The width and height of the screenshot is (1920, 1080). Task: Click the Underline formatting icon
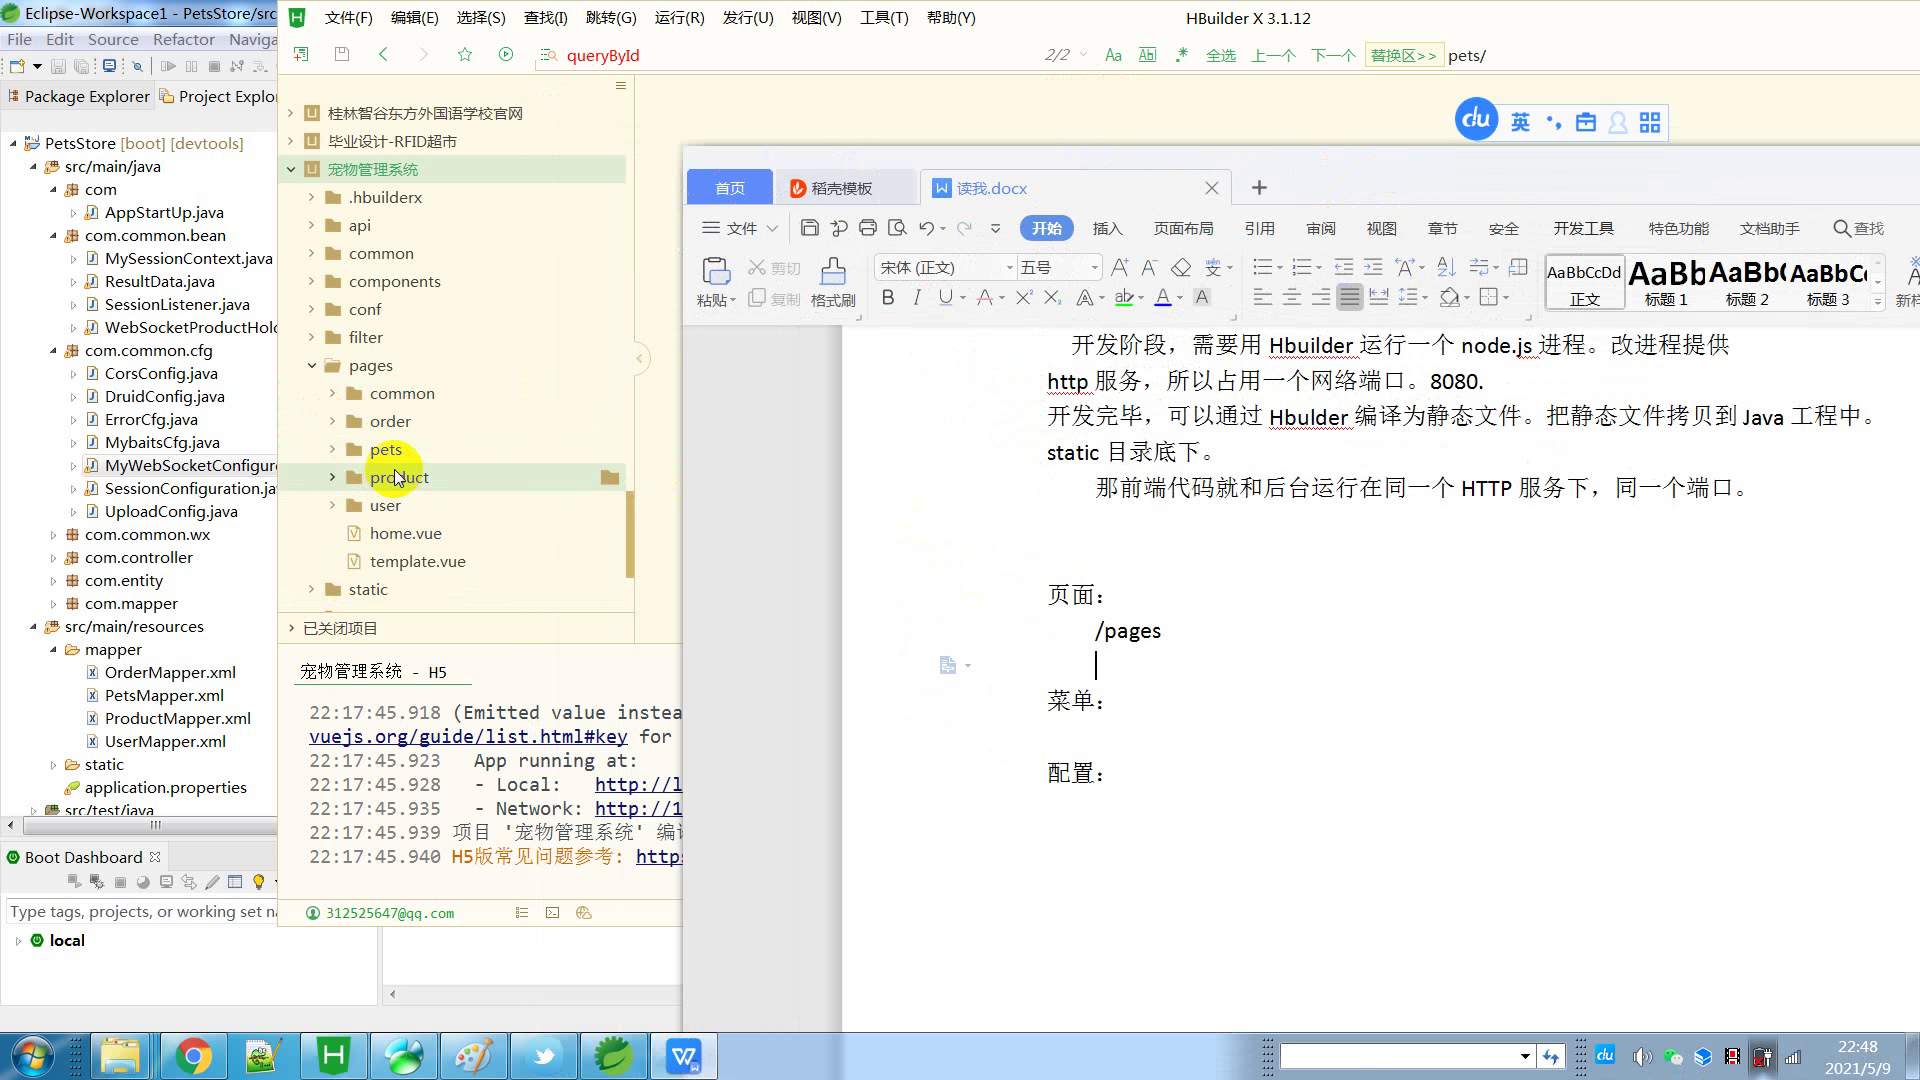click(945, 297)
